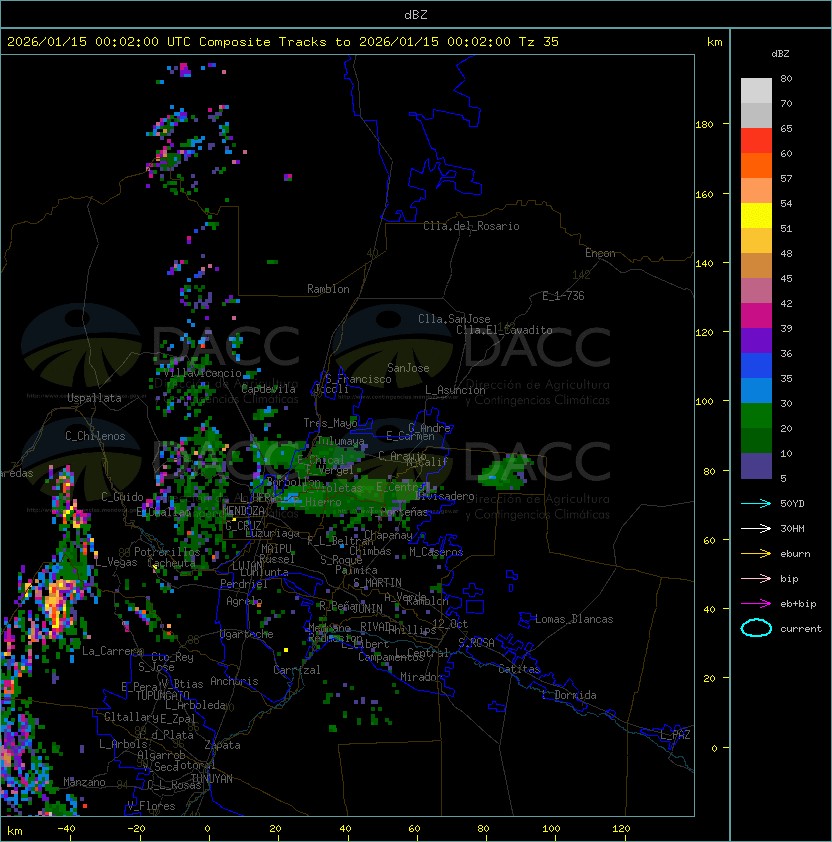Select the slate 5-10 dBZ swatch
832x842 pixels.
click(756, 466)
